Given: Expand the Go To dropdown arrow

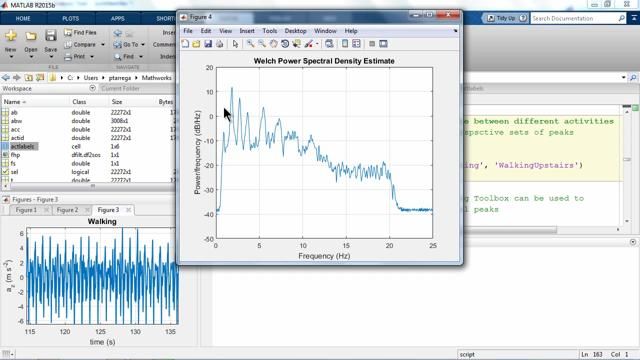Looking at the screenshot, I should pos(143,44).
